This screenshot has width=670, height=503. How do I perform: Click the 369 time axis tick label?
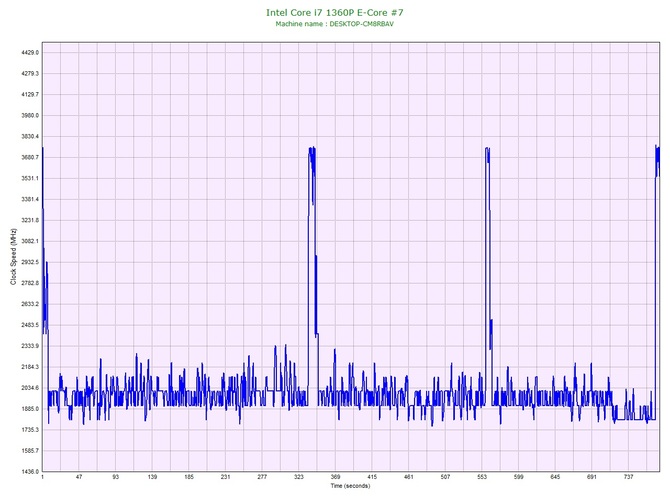pos(335,477)
